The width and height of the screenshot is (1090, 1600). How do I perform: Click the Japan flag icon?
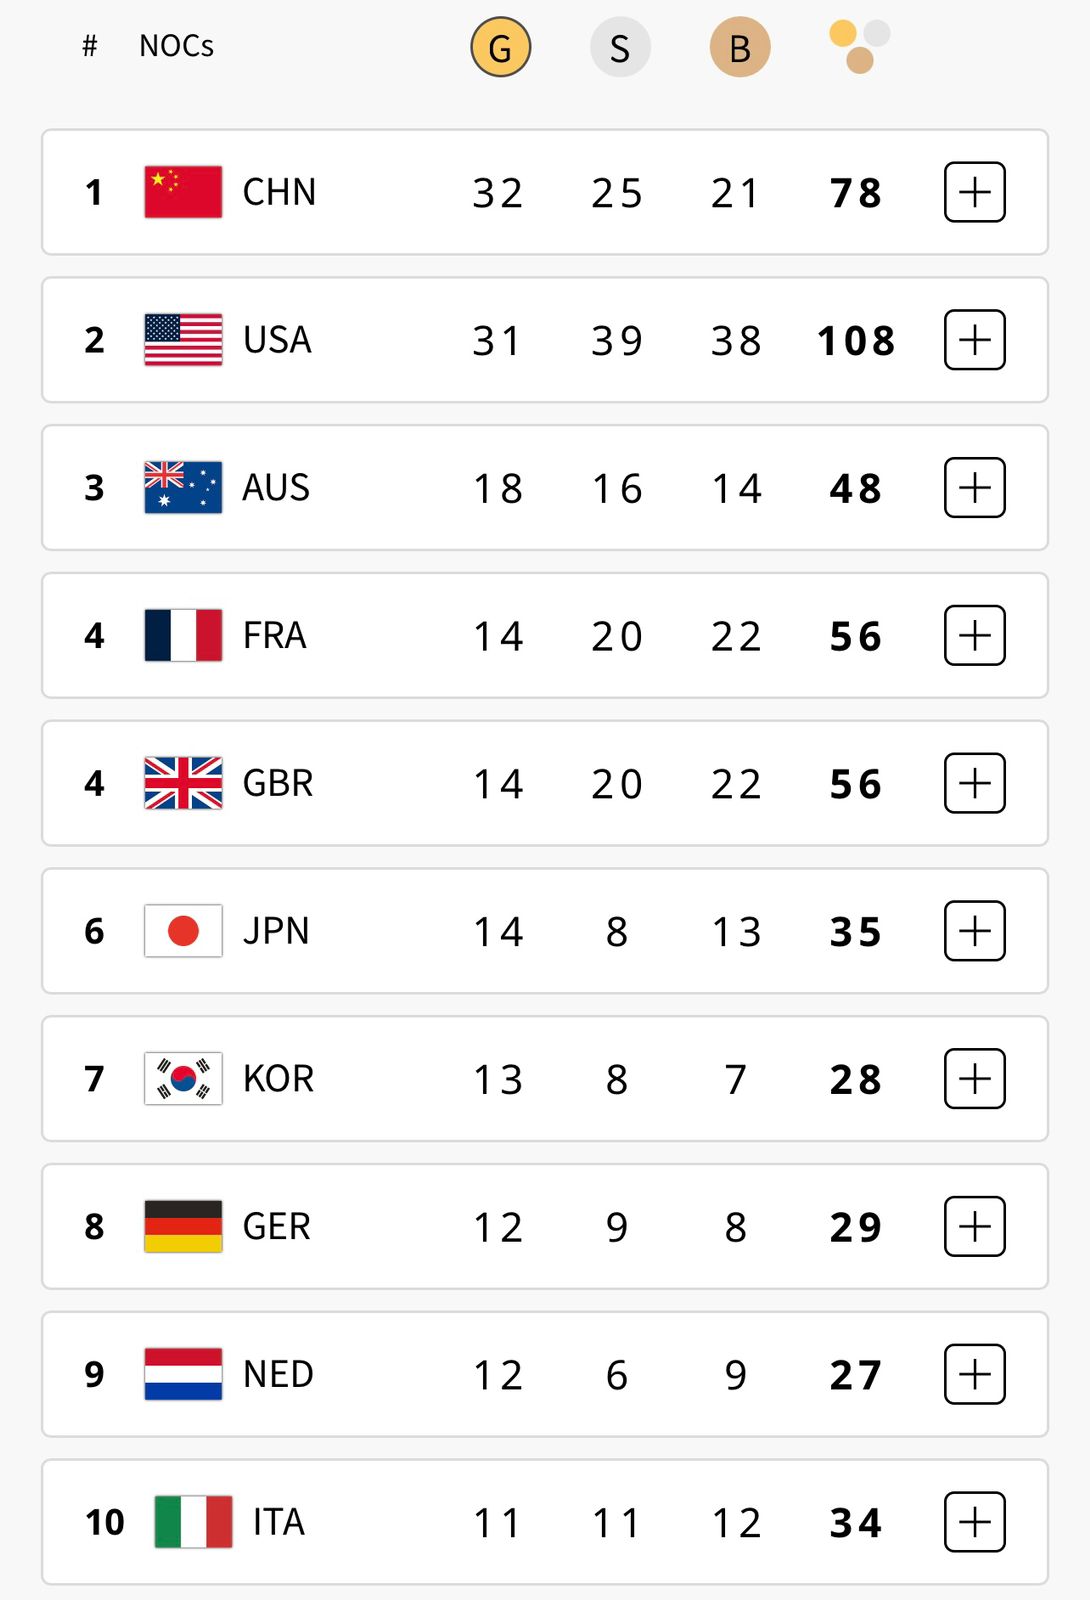(x=183, y=931)
